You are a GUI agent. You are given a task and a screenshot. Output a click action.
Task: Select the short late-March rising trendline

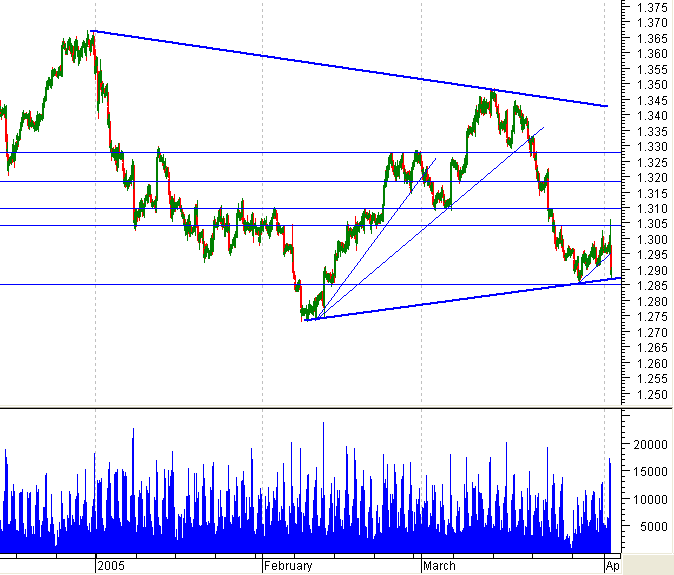pyautogui.click(x=594, y=268)
